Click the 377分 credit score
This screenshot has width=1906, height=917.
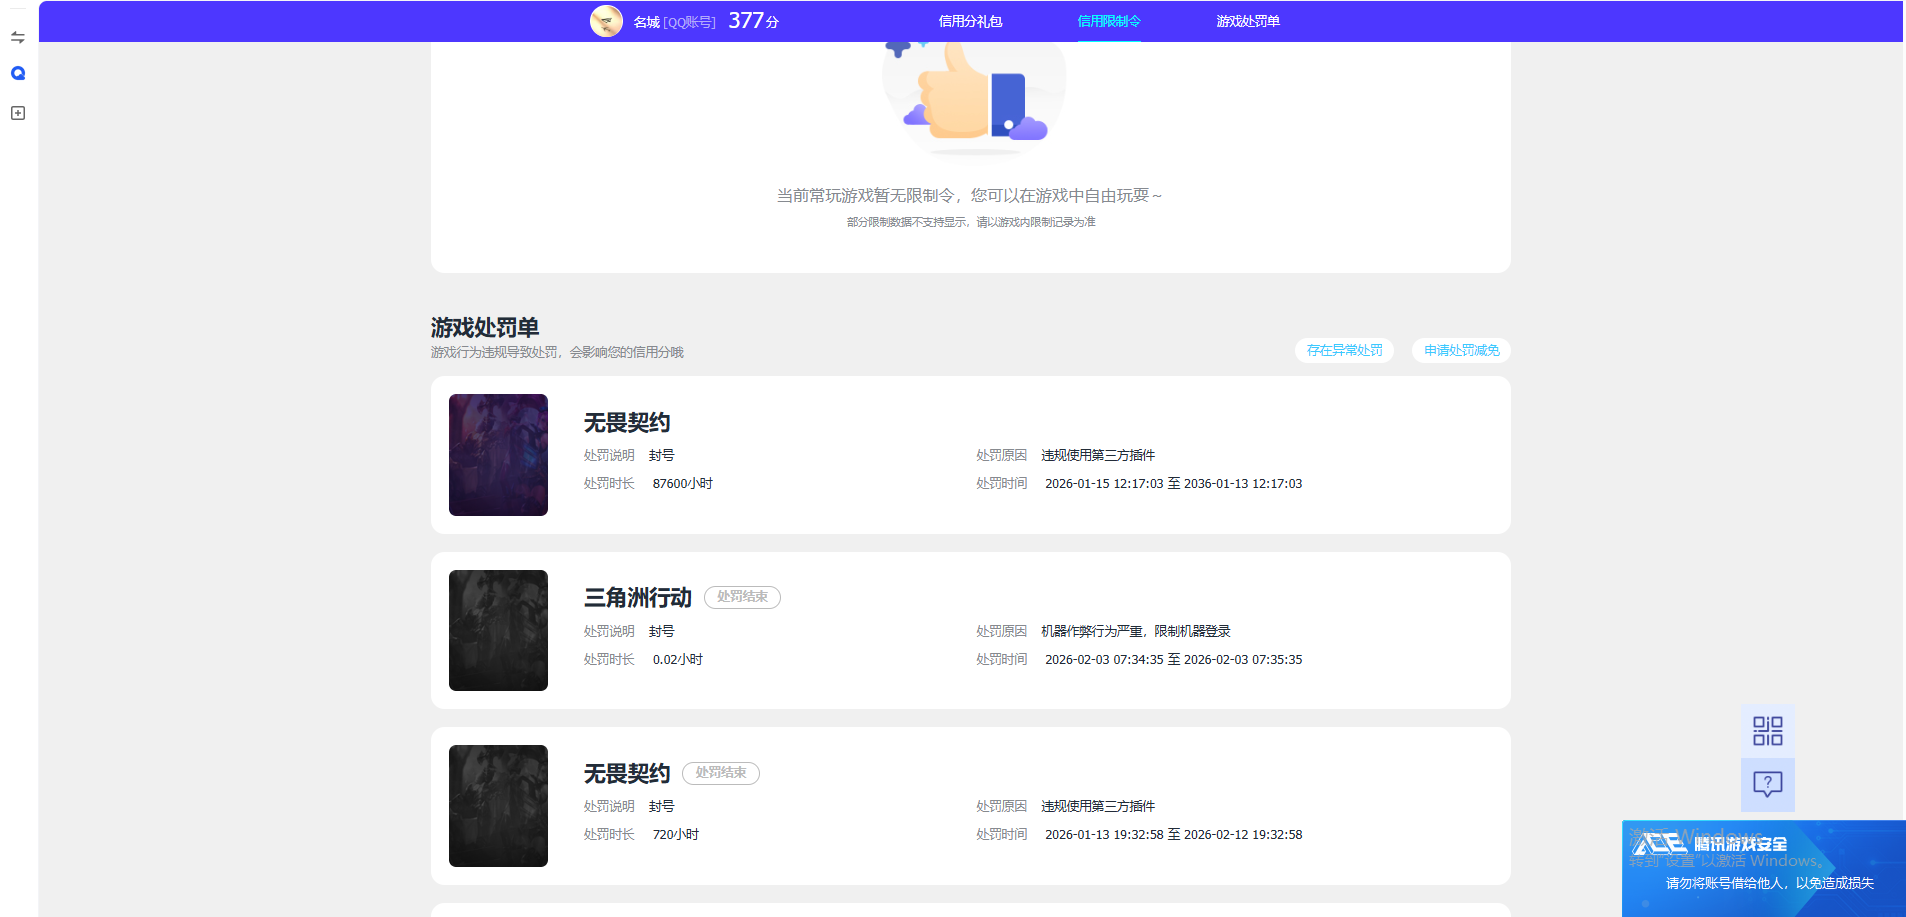click(x=753, y=21)
